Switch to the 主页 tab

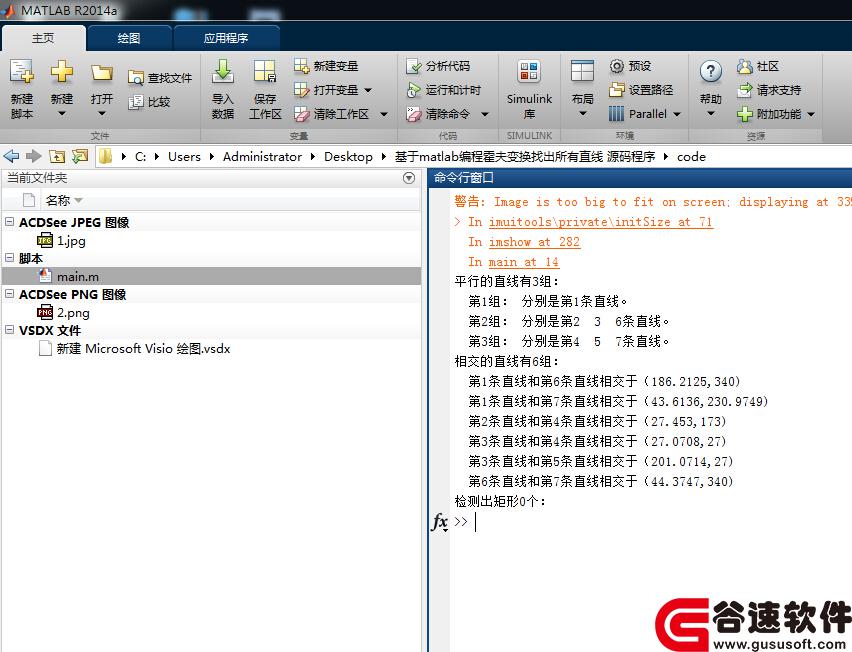click(x=43, y=38)
